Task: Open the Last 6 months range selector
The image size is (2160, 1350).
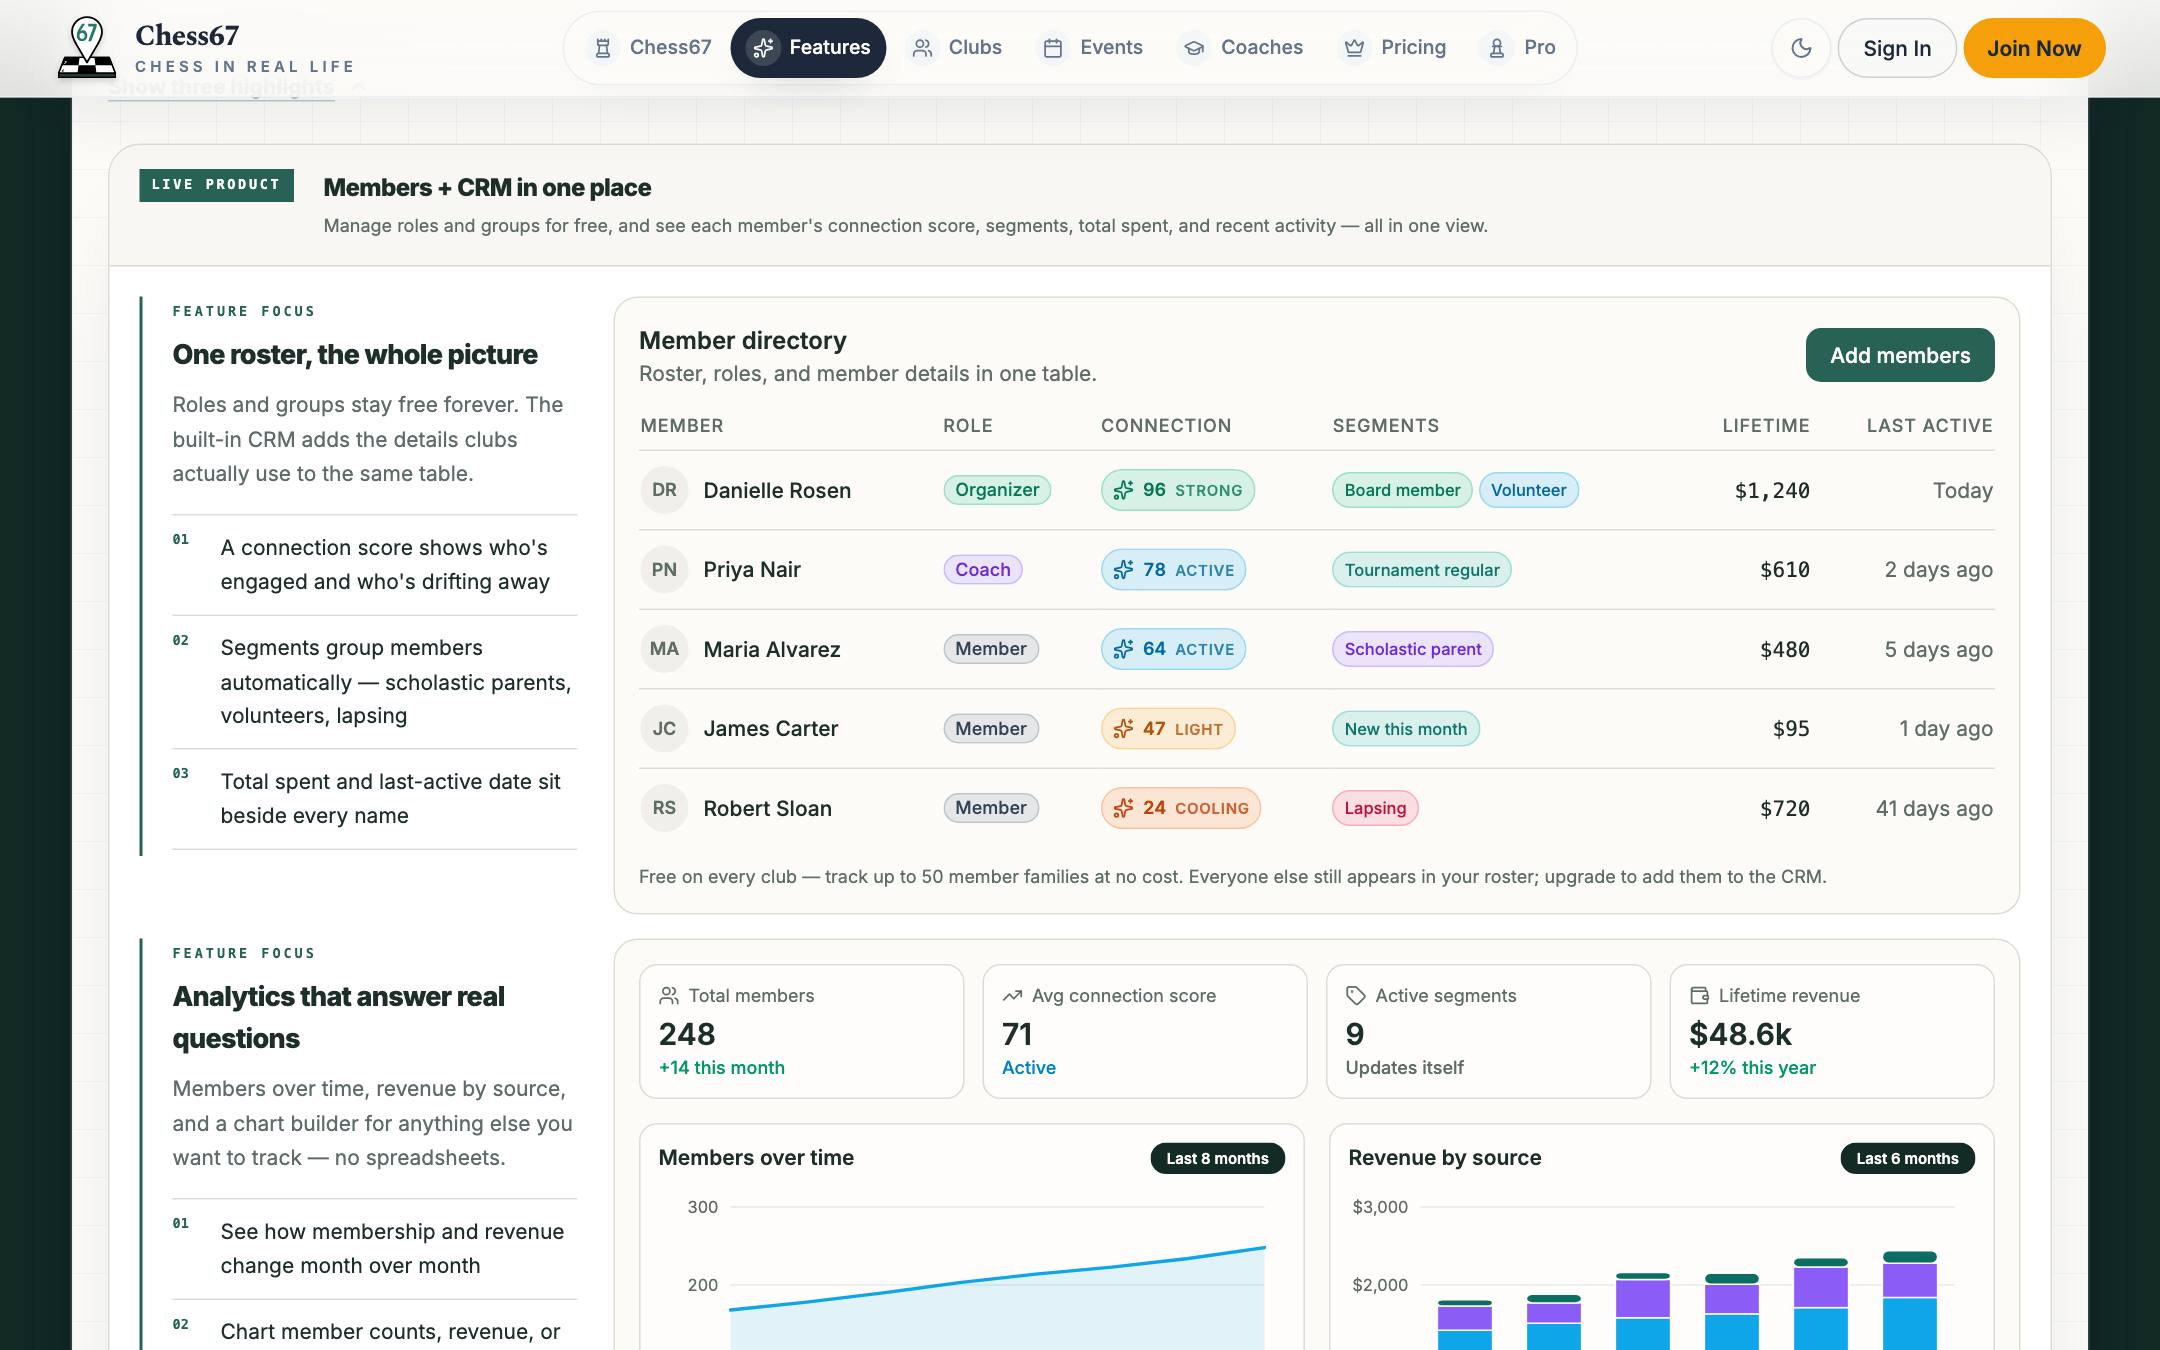Action: (1907, 1158)
